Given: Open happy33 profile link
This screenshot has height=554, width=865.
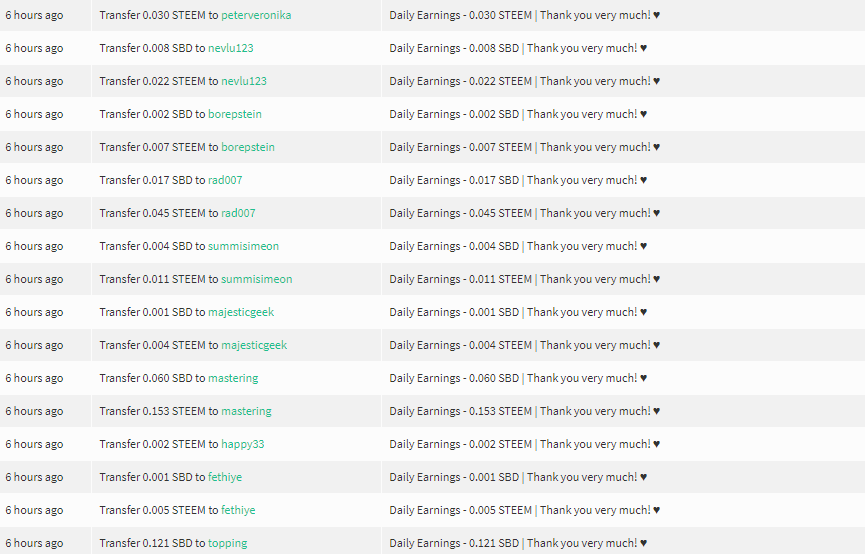Looking at the screenshot, I should [243, 445].
